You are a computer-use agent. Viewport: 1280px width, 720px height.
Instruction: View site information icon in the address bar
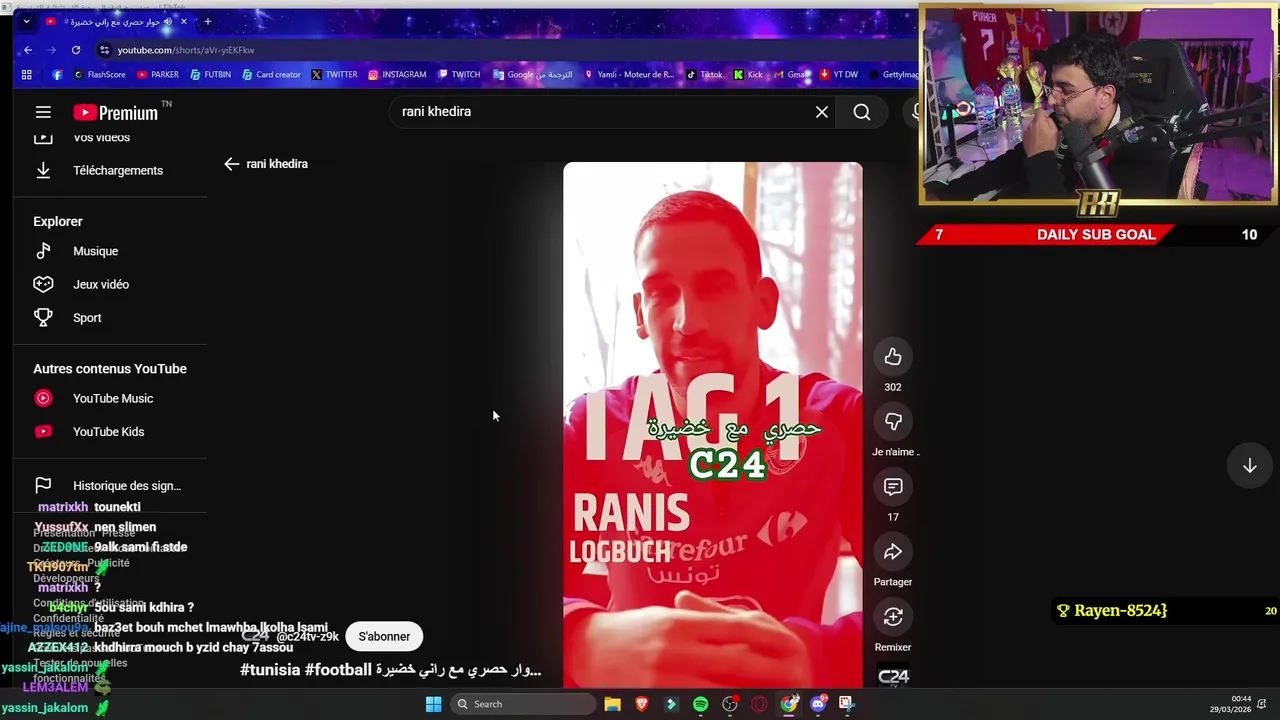pyautogui.click(x=104, y=50)
